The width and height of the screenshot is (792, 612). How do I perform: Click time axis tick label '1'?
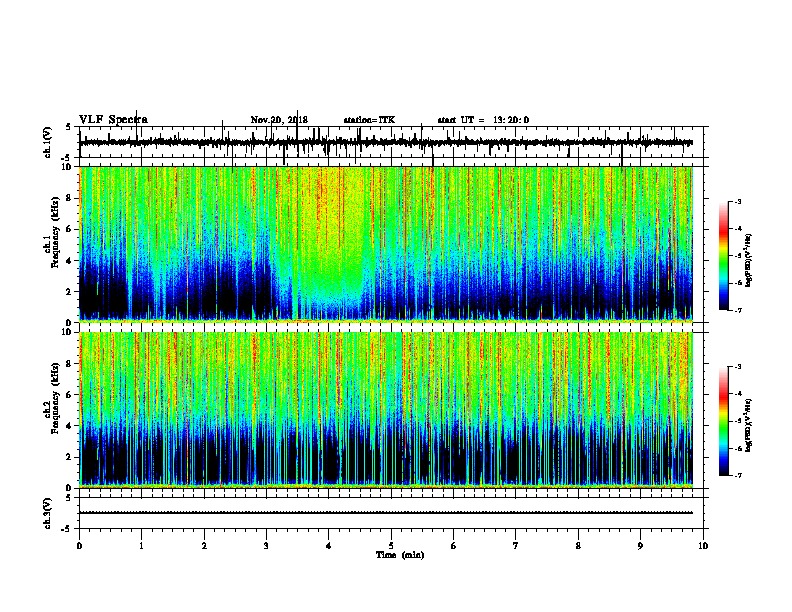coord(141,545)
